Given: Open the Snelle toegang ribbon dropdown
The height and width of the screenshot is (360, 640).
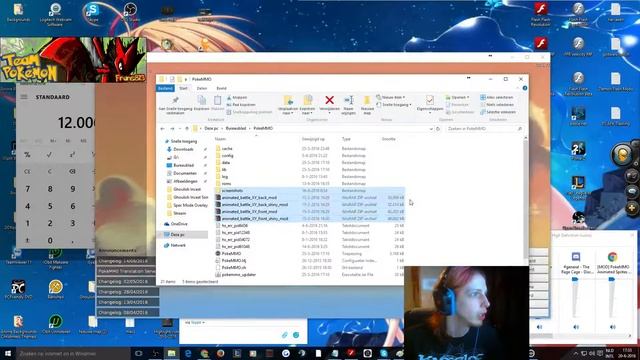Looking at the screenshot, I should point(393,104).
